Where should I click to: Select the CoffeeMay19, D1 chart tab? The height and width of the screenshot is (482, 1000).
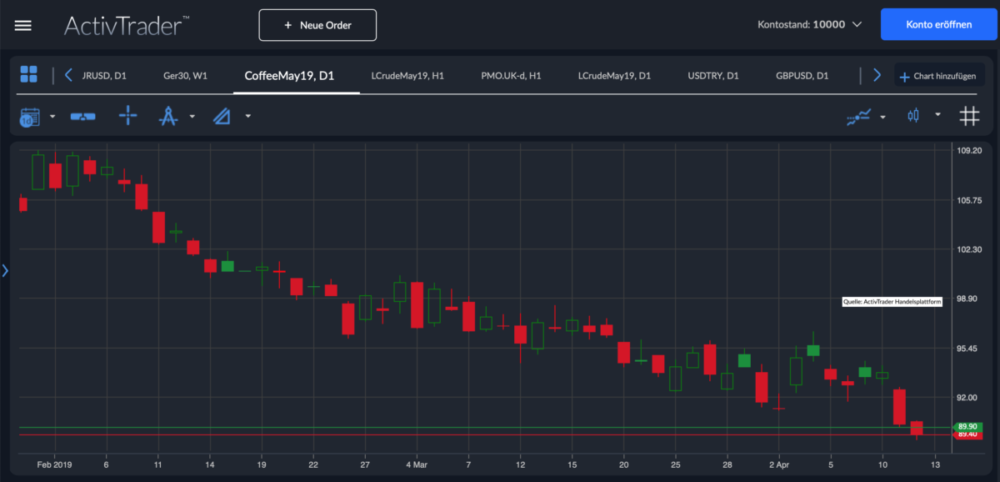point(290,76)
